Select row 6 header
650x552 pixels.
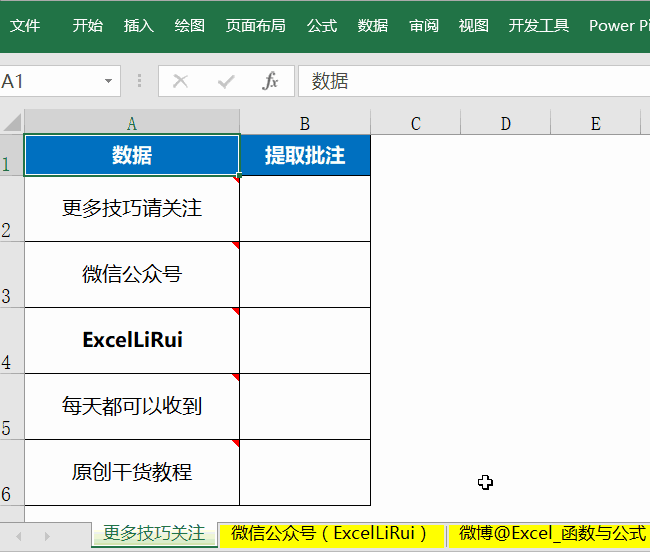[x=12, y=472]
